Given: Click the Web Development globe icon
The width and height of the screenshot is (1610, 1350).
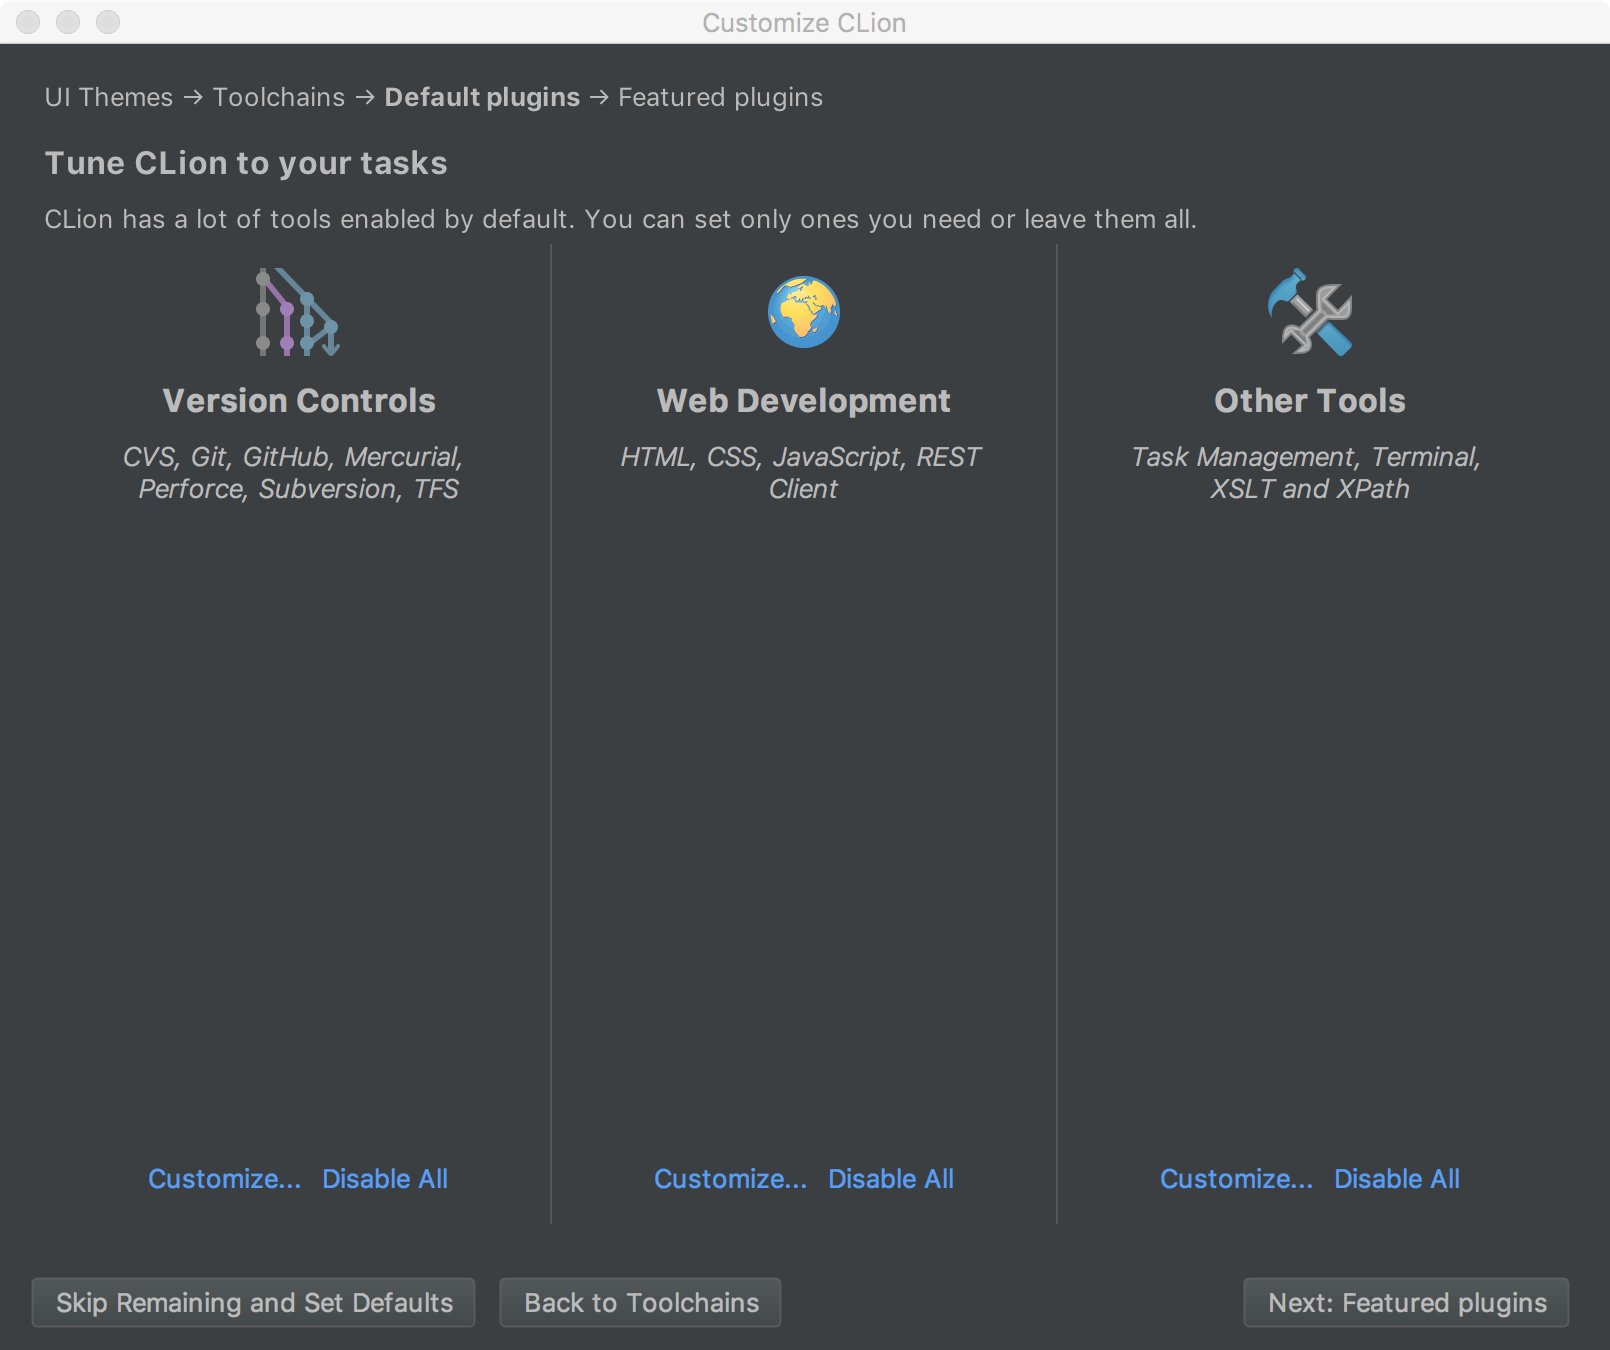Looking at the screenshot, I should tap(804, 312).
